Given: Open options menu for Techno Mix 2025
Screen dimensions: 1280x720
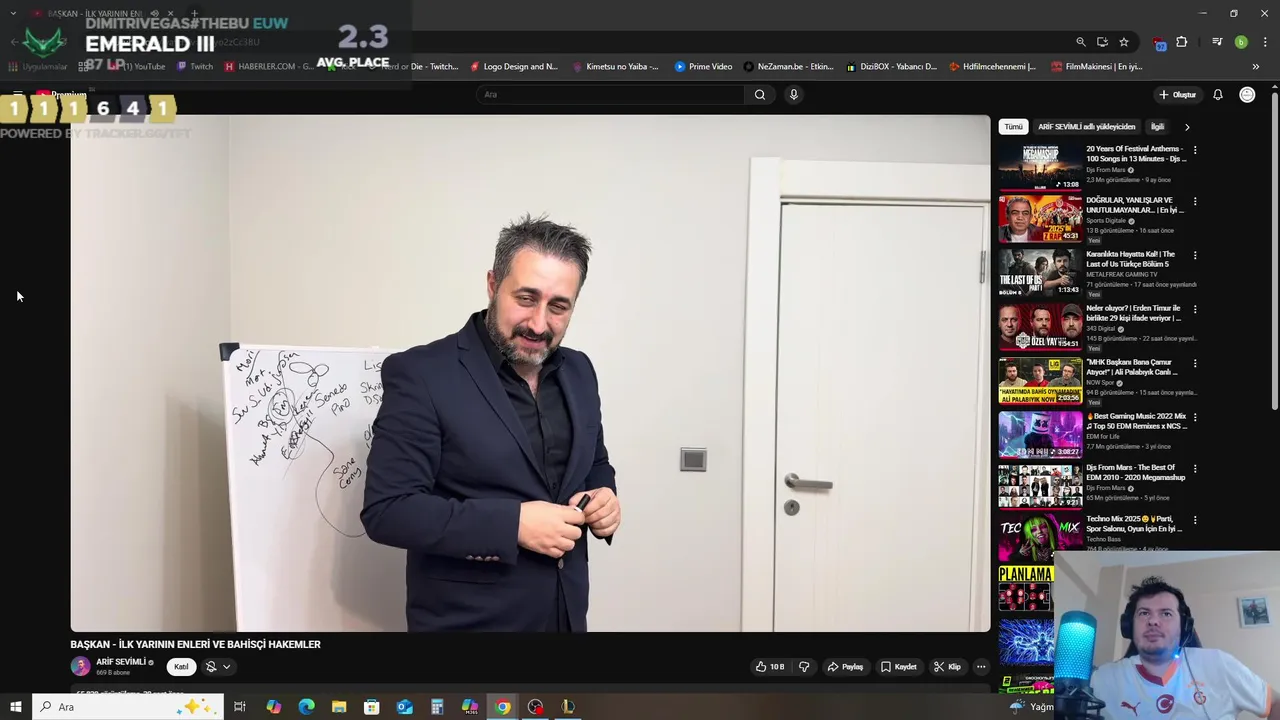Looking at the screenshot, I should point(1195,520).
